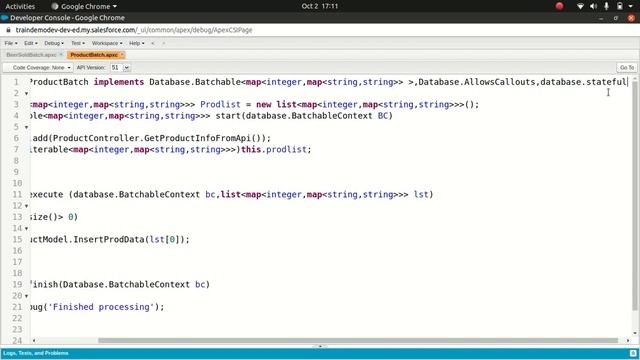The width and height of the screenshot is (640, 360).
Task: Click the vertical scrollbar down arrow
Action: (635, 333)
